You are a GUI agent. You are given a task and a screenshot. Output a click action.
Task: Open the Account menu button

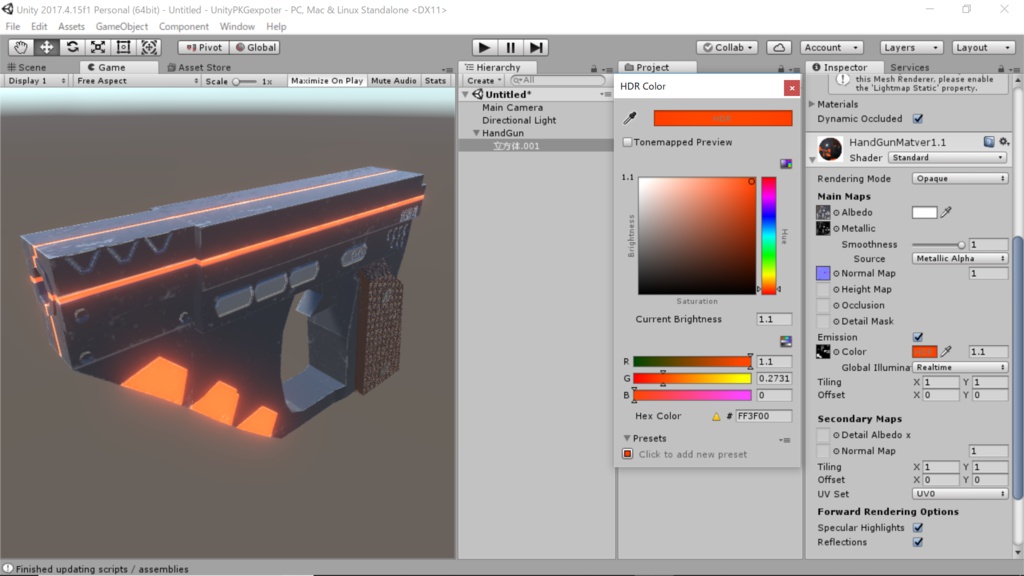coord(831,48)
